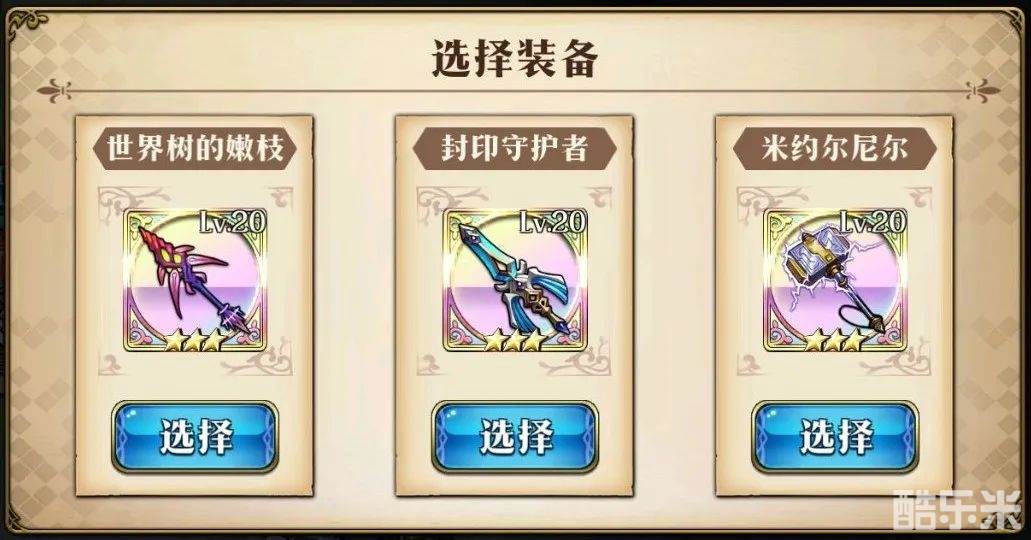Click Lv.20 badge on the hammer icon
Viewport: 1031px width, 540px height.
873,222
